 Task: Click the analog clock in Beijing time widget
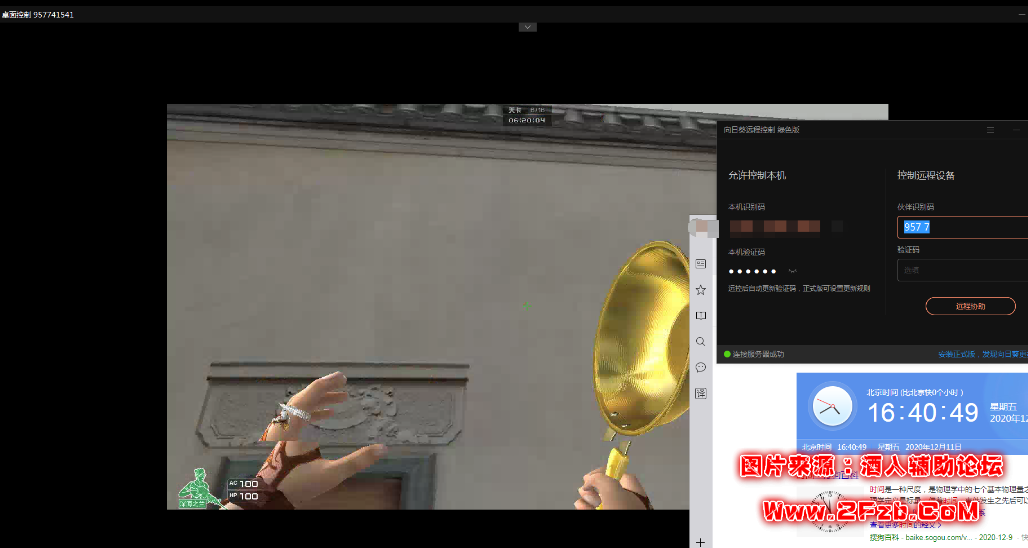[x=831, y=406]
